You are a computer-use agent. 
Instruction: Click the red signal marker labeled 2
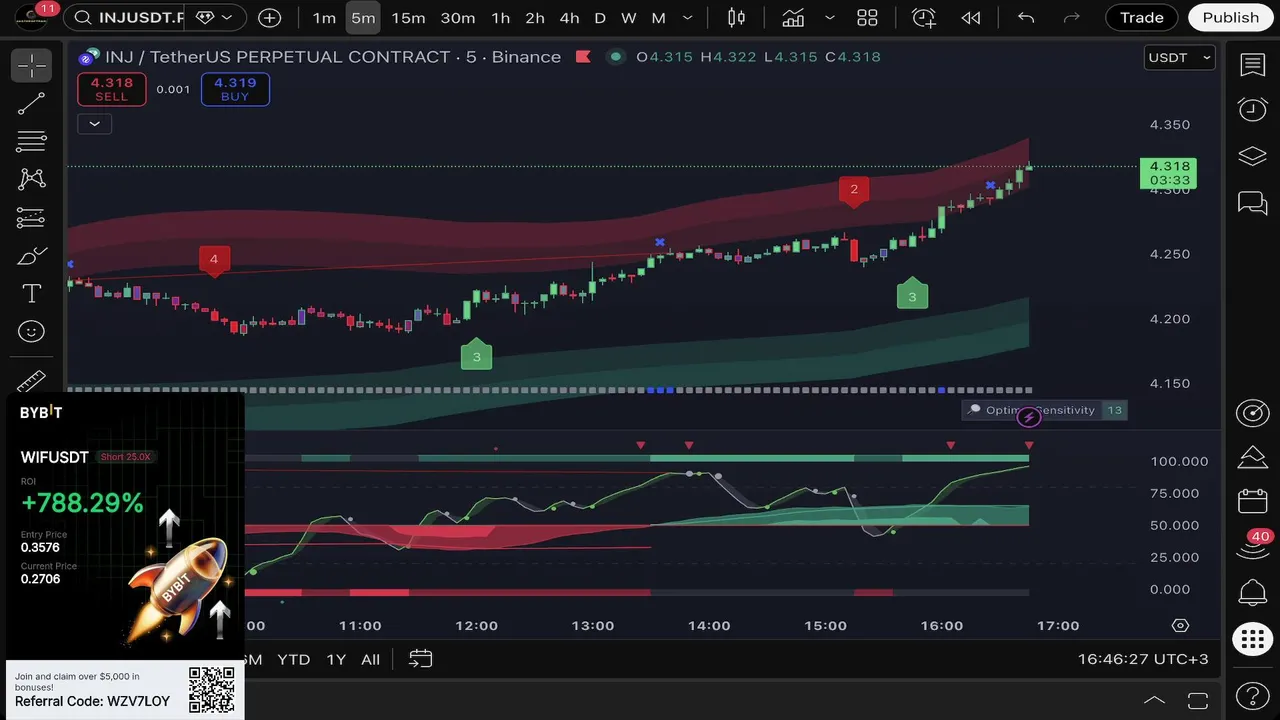[x=854, y=191]
